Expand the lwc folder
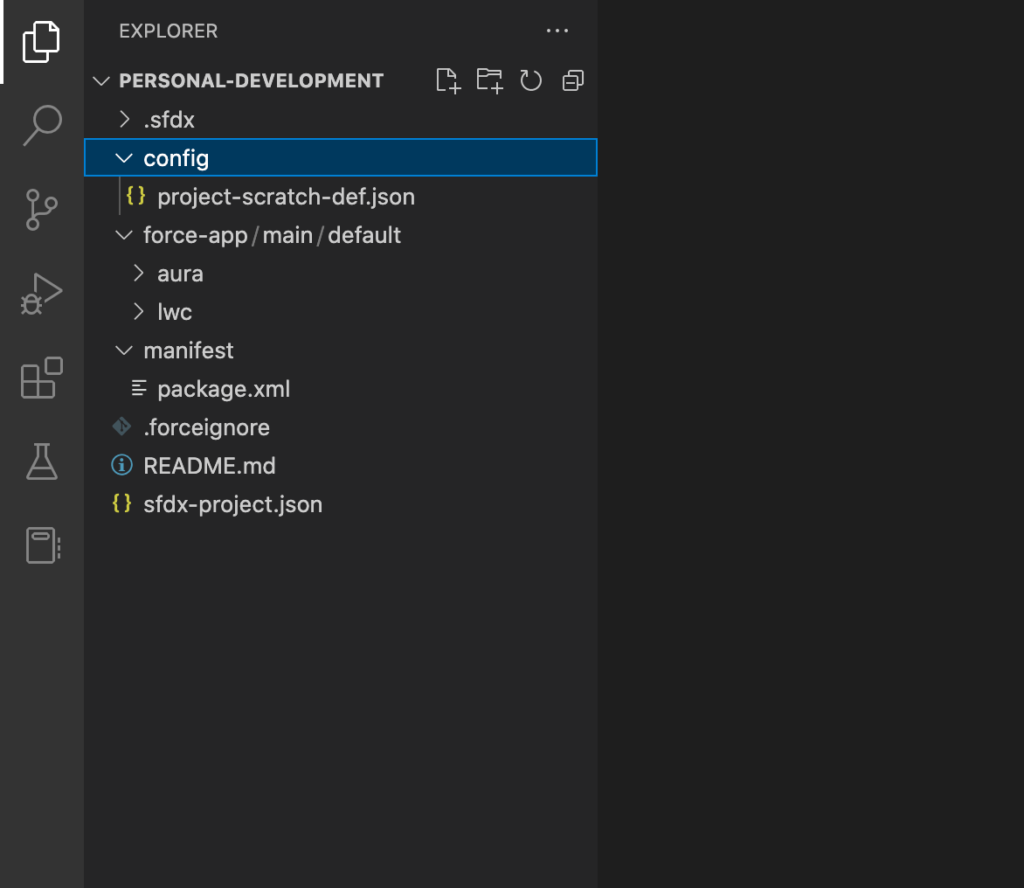 point(174,312)
